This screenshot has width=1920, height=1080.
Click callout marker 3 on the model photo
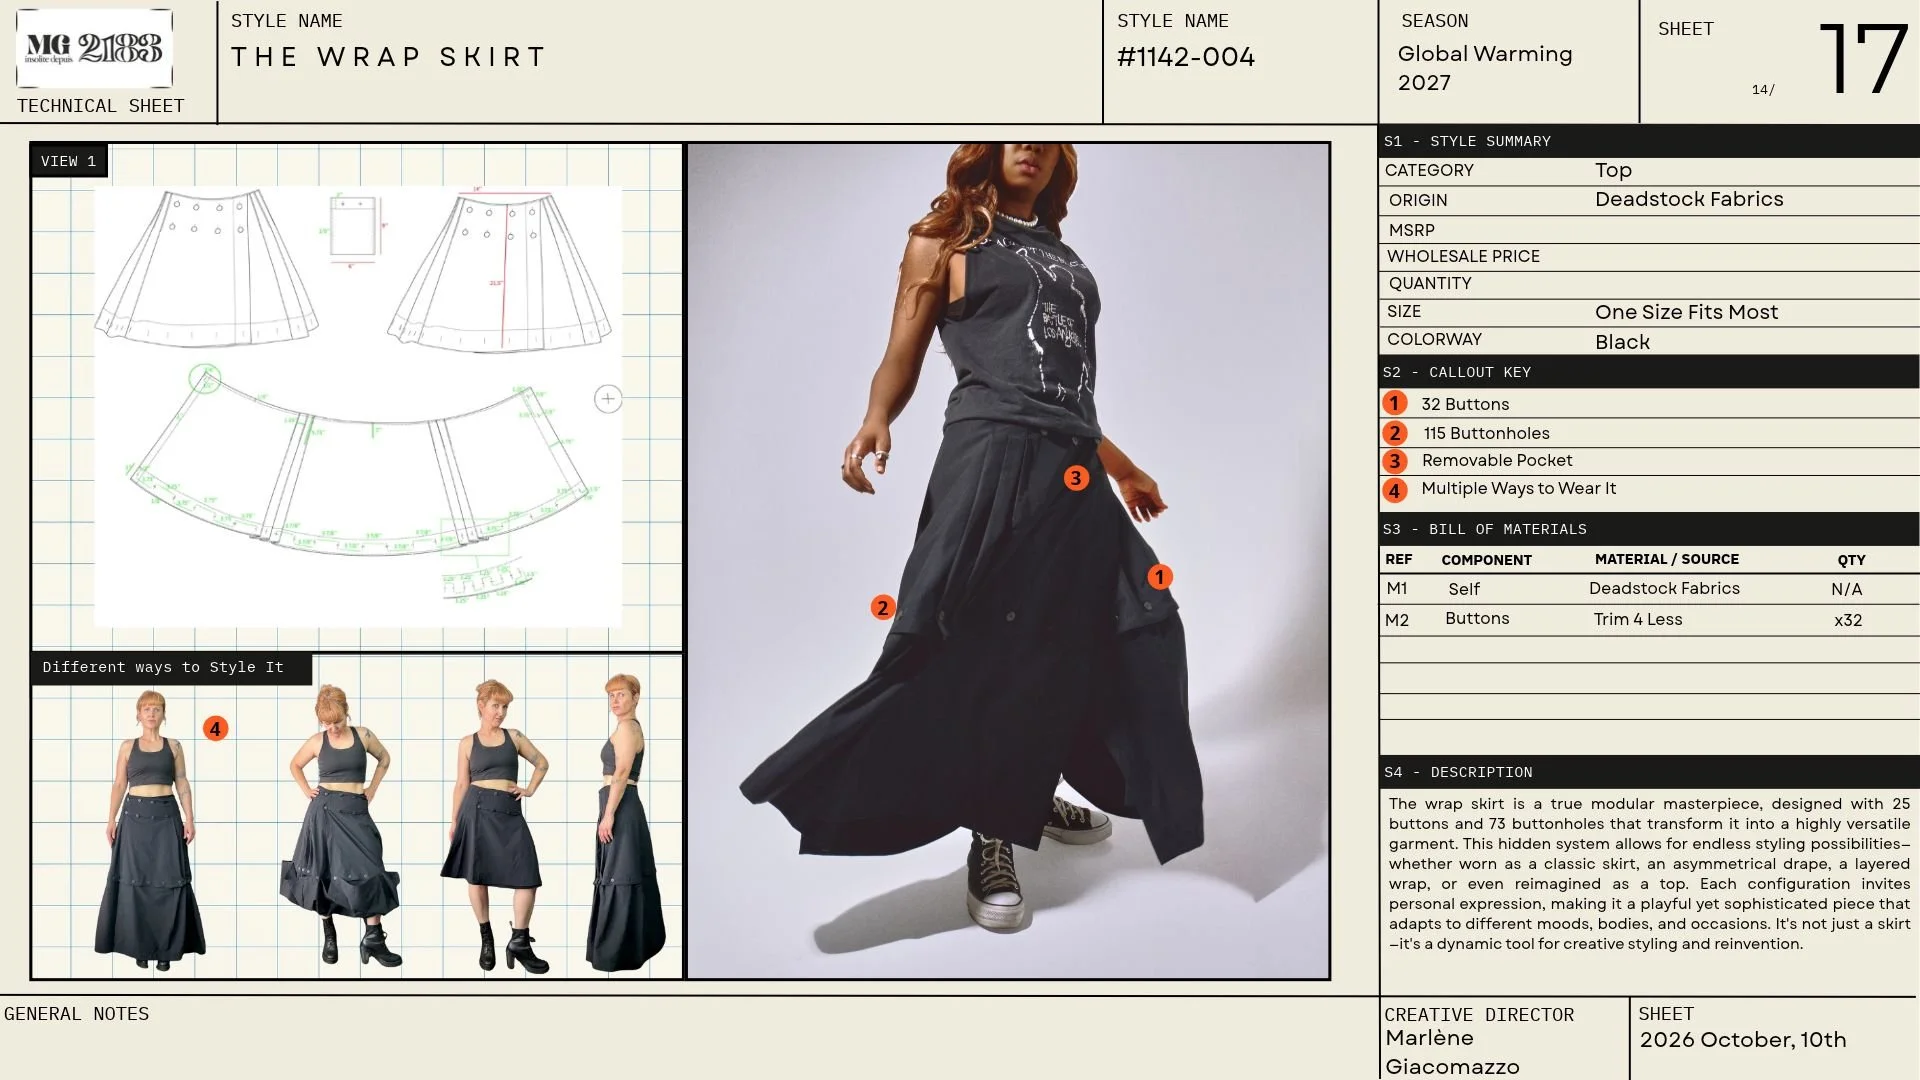1076,478
